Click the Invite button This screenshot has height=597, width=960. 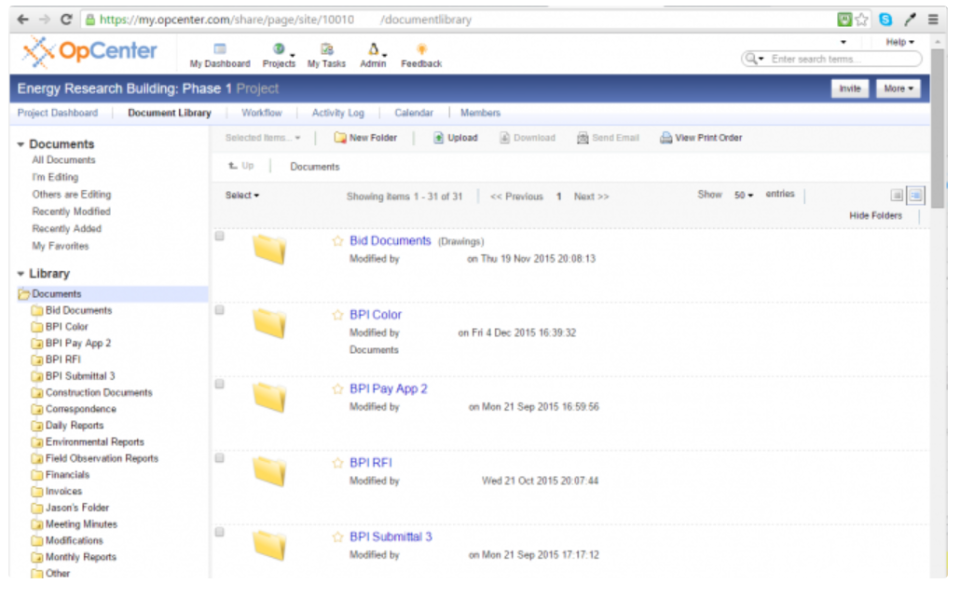(849, 89)
